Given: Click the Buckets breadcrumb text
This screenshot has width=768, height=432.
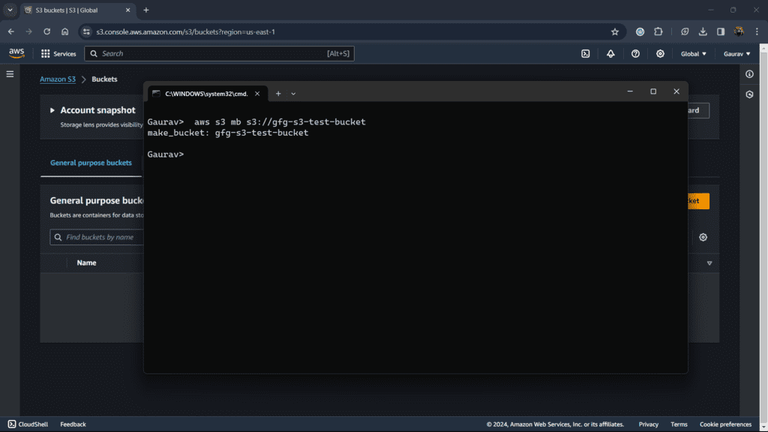Looking at the screenshot, I should tap(104, 79).
